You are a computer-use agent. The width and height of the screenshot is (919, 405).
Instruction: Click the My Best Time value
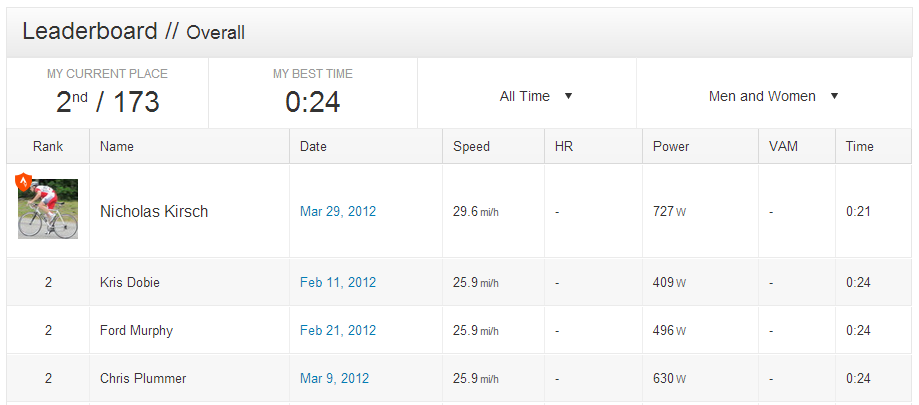coord(312,102)
